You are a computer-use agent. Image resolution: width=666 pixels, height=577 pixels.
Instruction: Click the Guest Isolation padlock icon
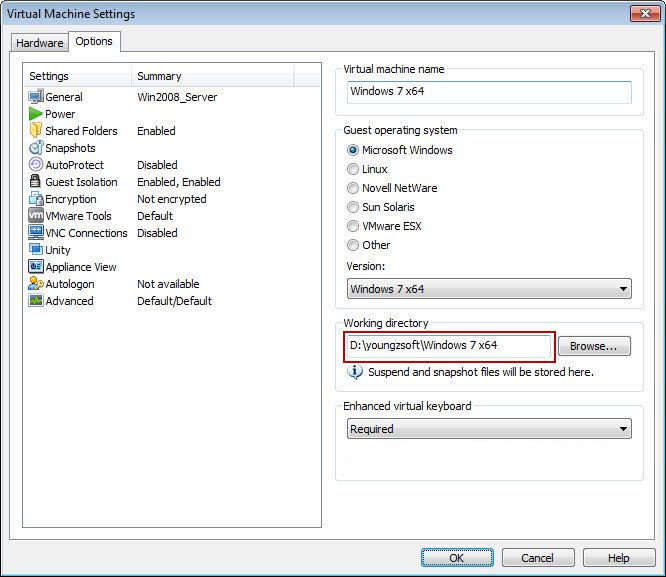(x=35, y=181)
